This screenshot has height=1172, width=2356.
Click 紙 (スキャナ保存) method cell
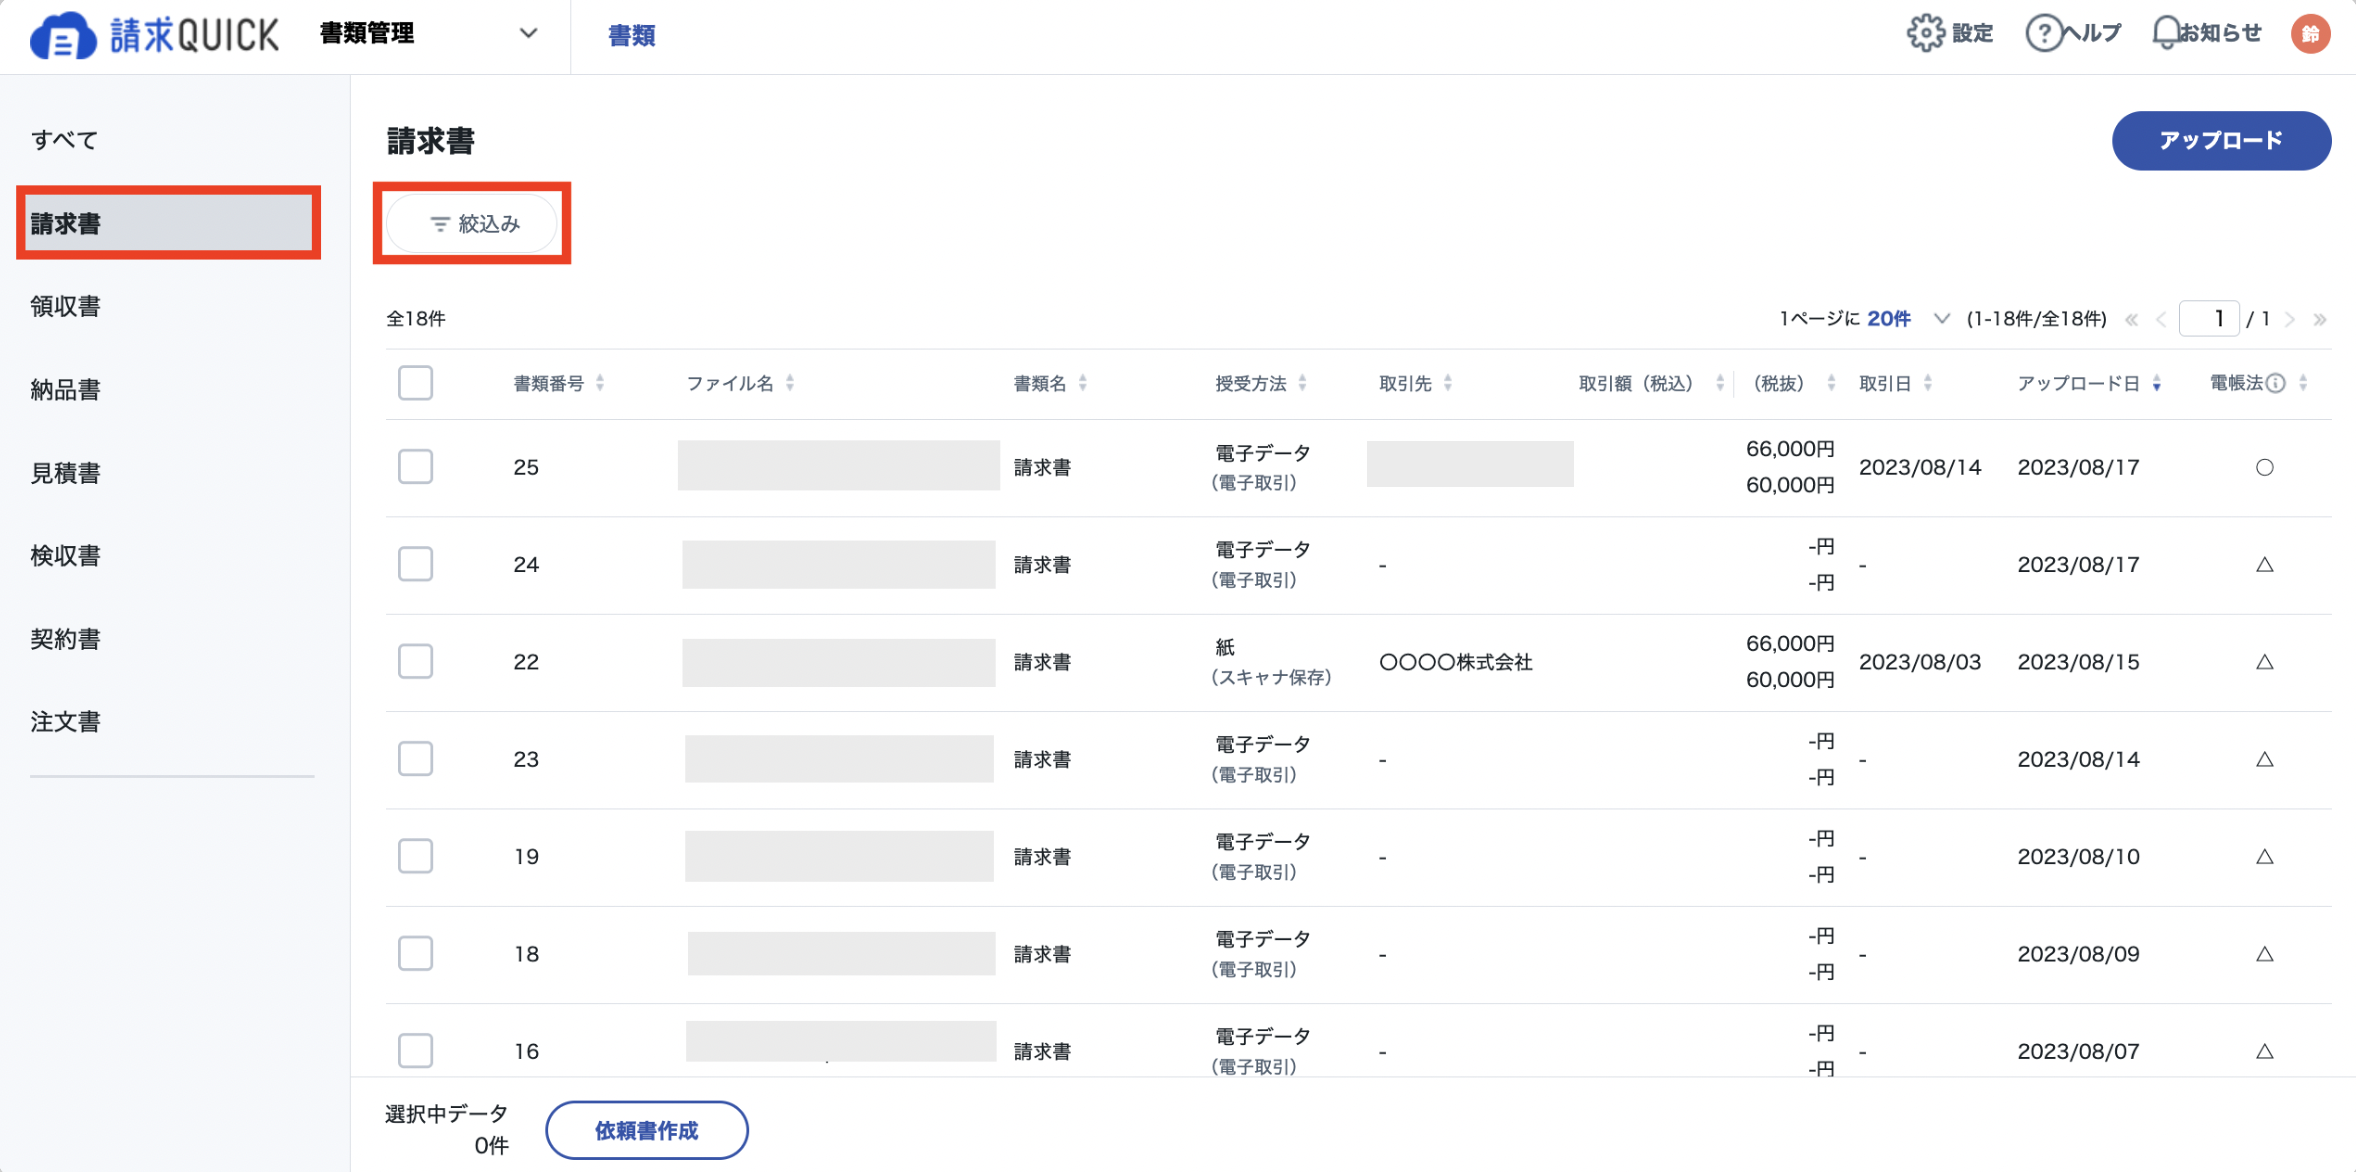point(1270,662)
